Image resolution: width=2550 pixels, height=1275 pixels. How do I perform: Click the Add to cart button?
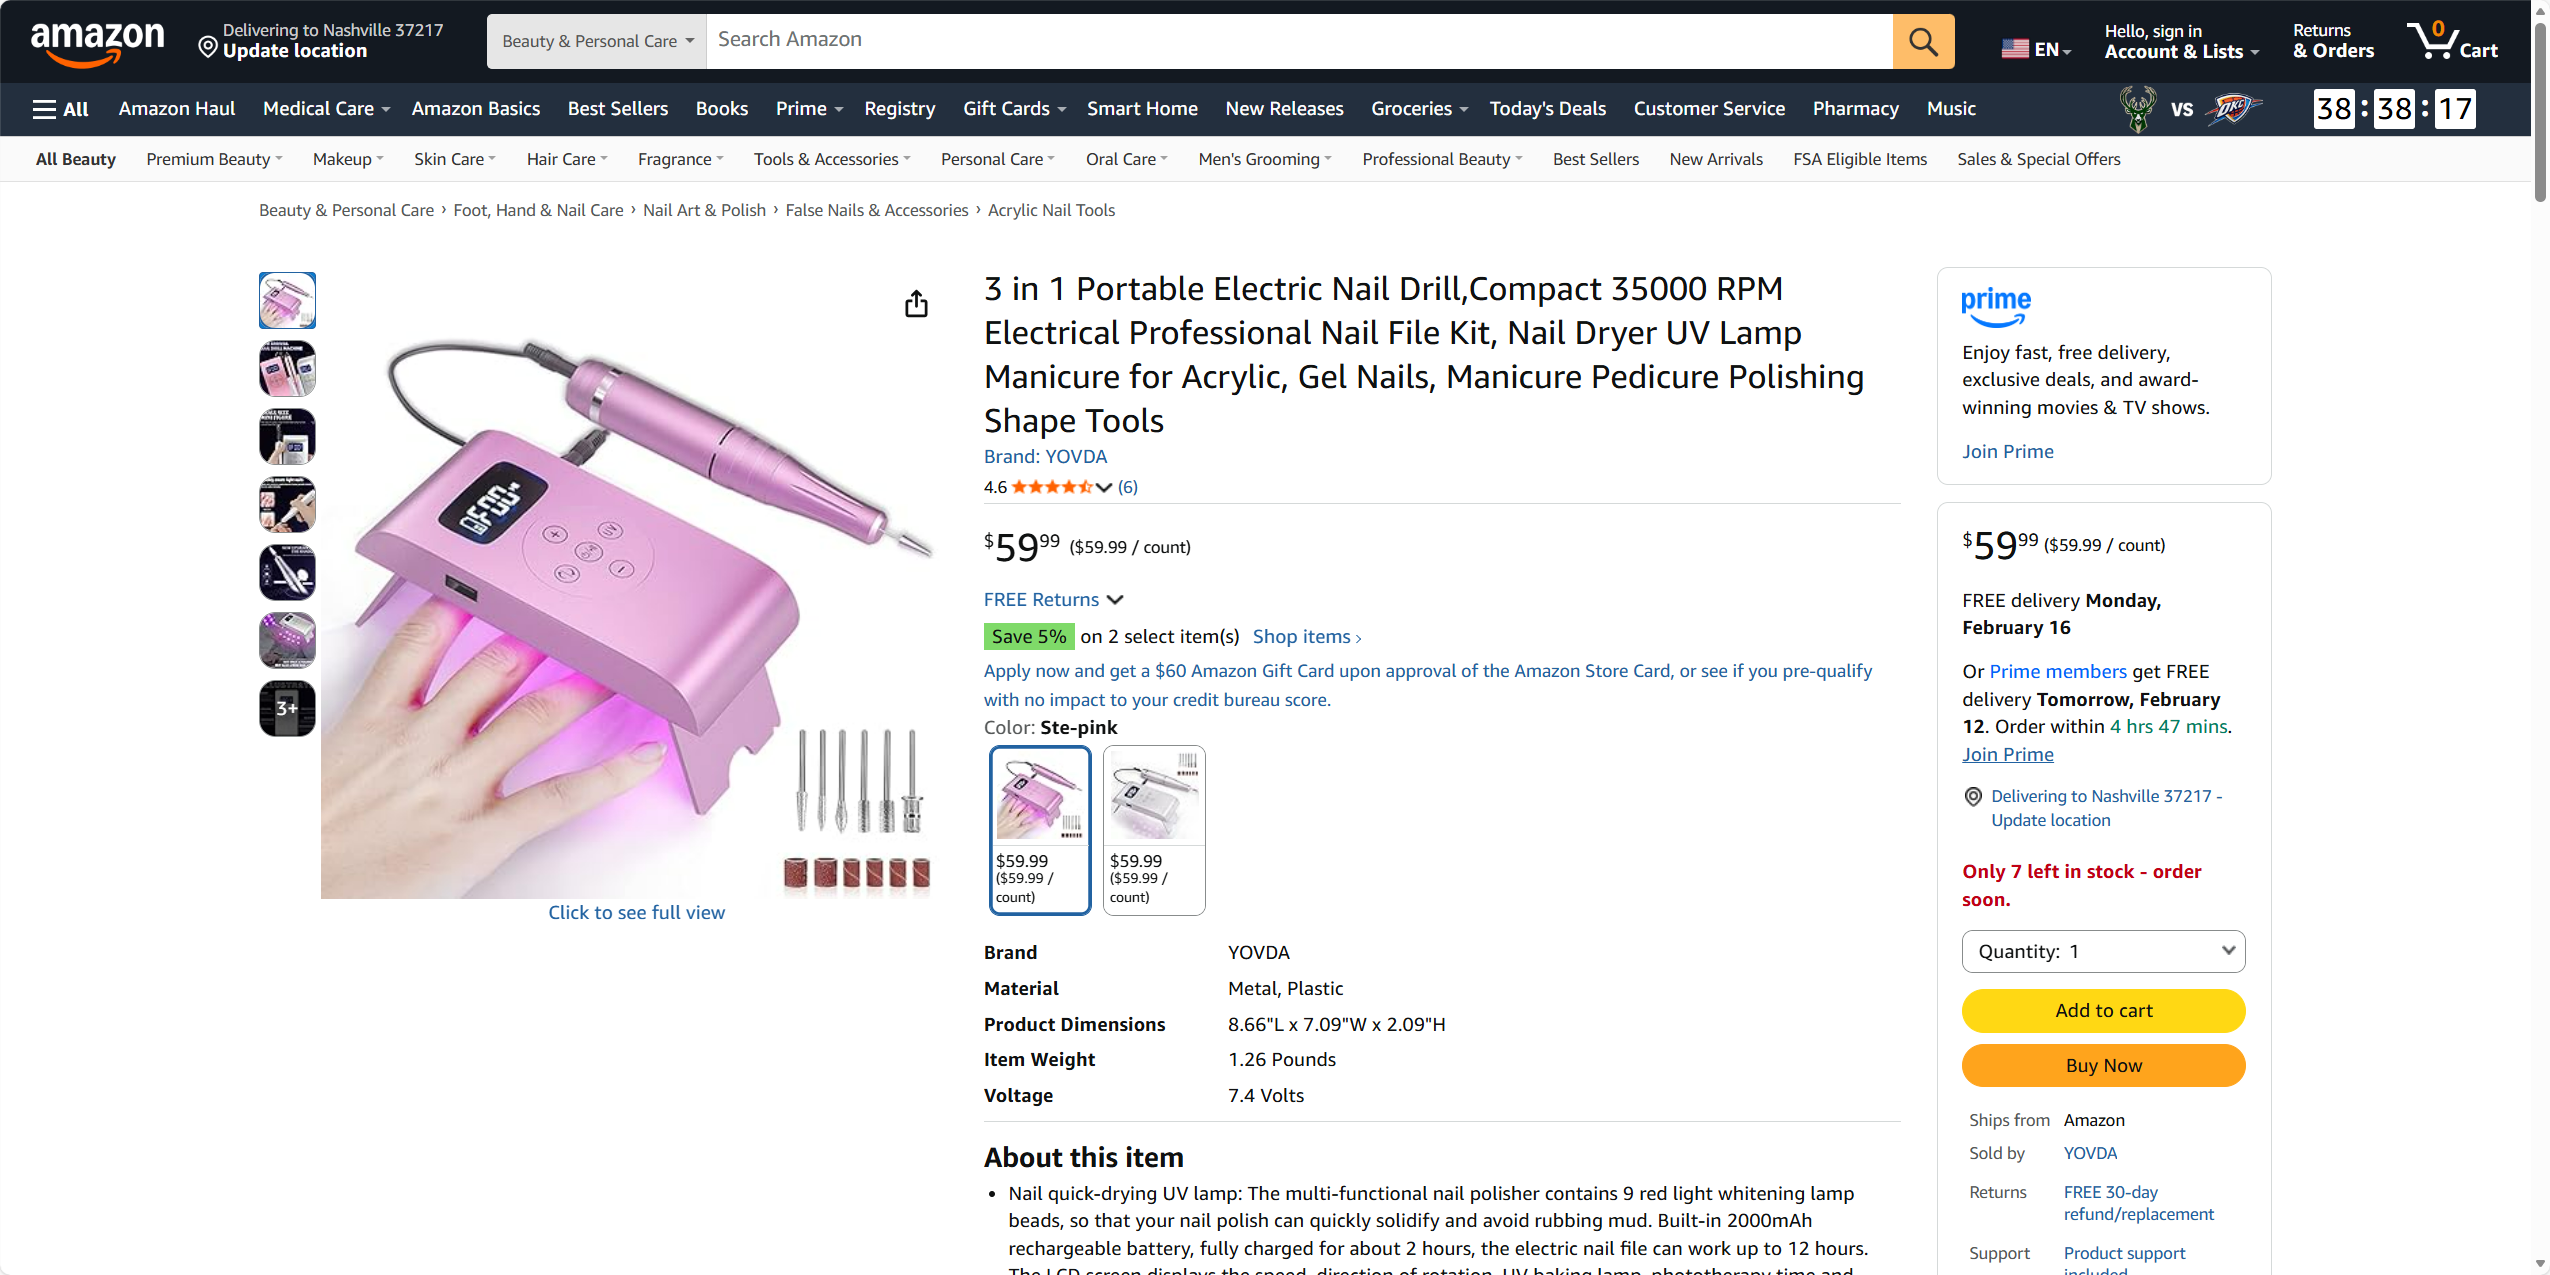click(2103, 1010)
